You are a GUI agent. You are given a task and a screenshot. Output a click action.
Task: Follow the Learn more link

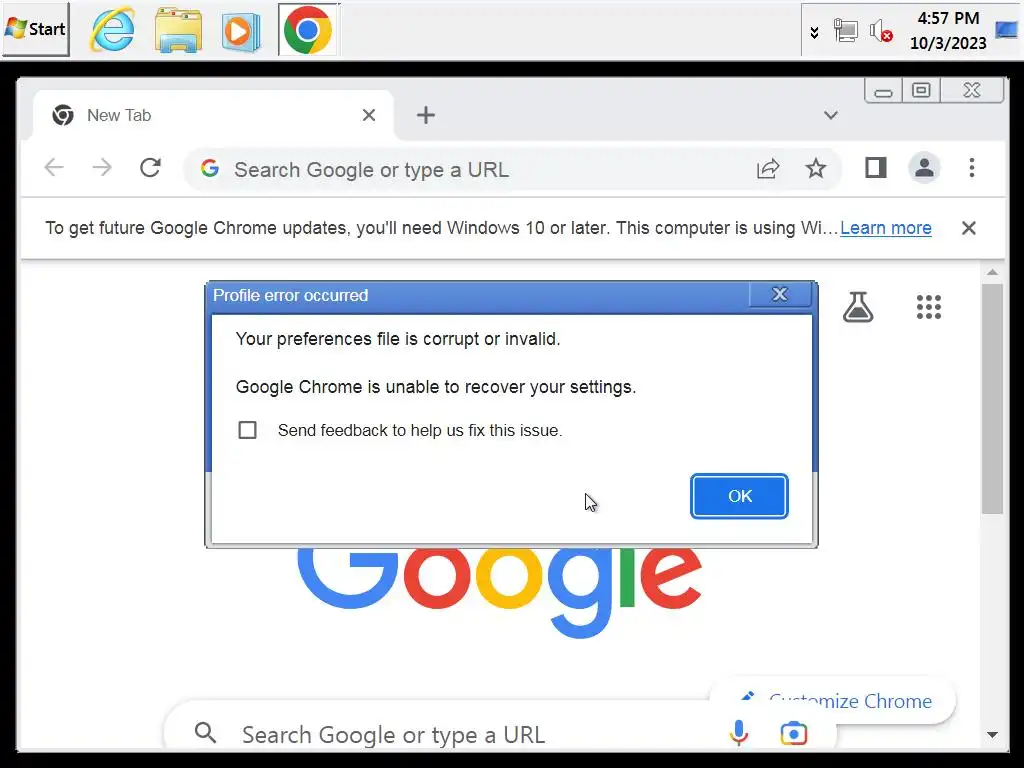click(x=886, y=228)
